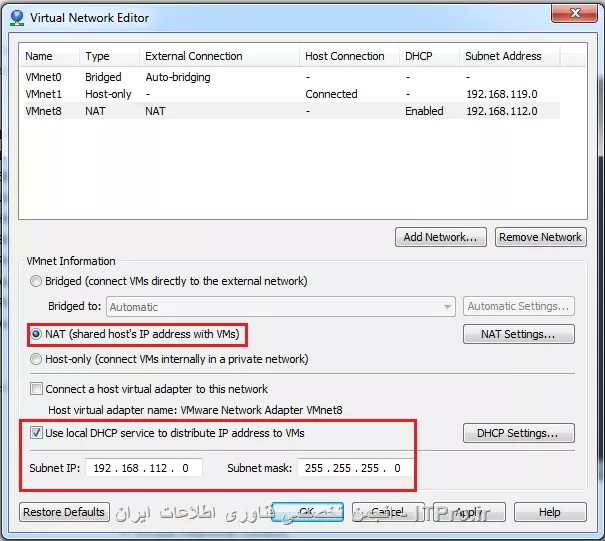
Task: Sort by External Connection column header
Action: [x=219, y=56]
